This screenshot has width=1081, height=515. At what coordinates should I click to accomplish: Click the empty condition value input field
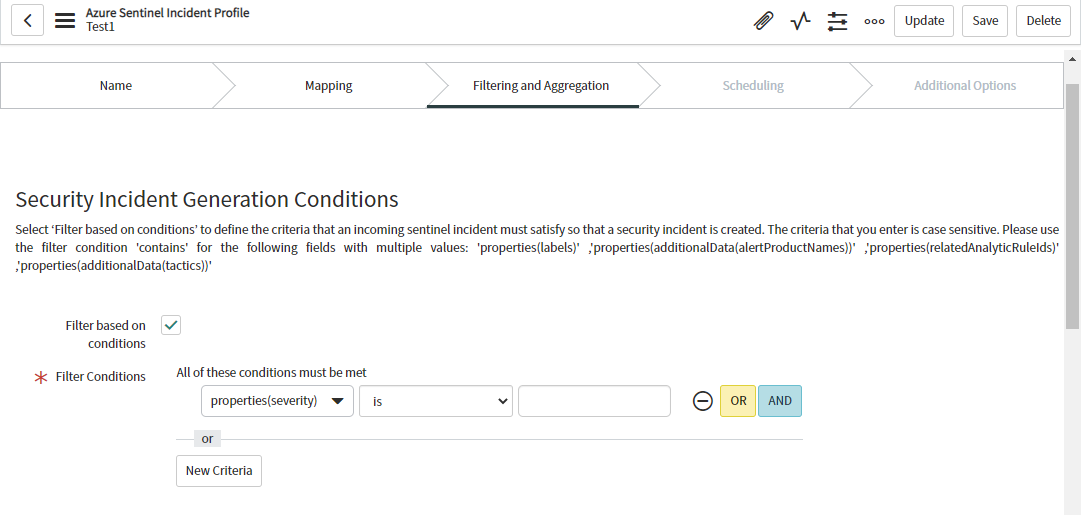pyautogui.click(x=594, y=401)
